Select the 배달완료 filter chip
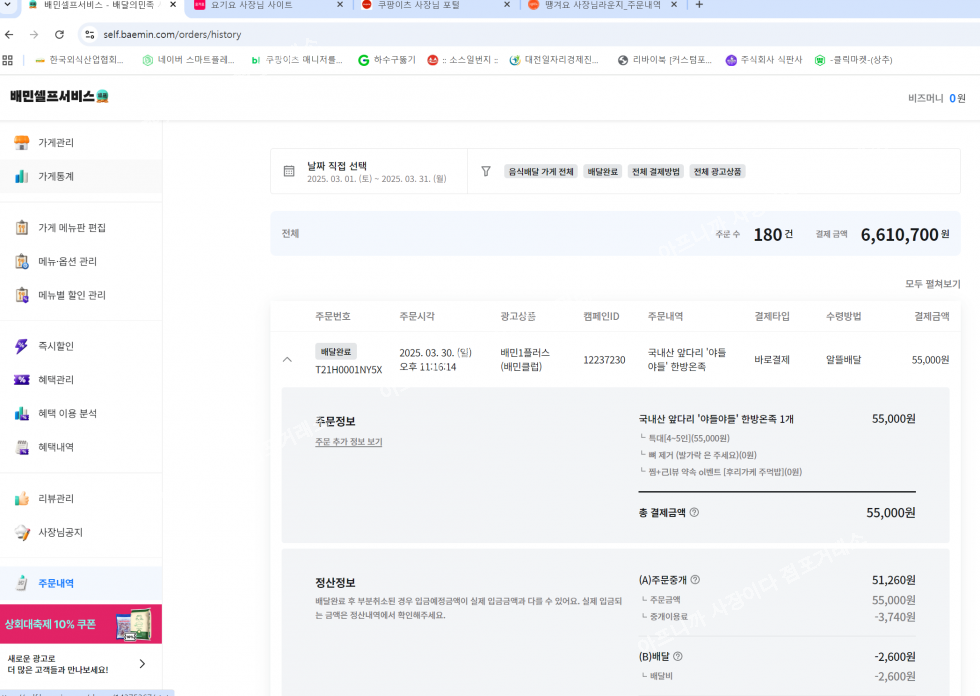This screenshot has height=696, width=980. point(602,172)
